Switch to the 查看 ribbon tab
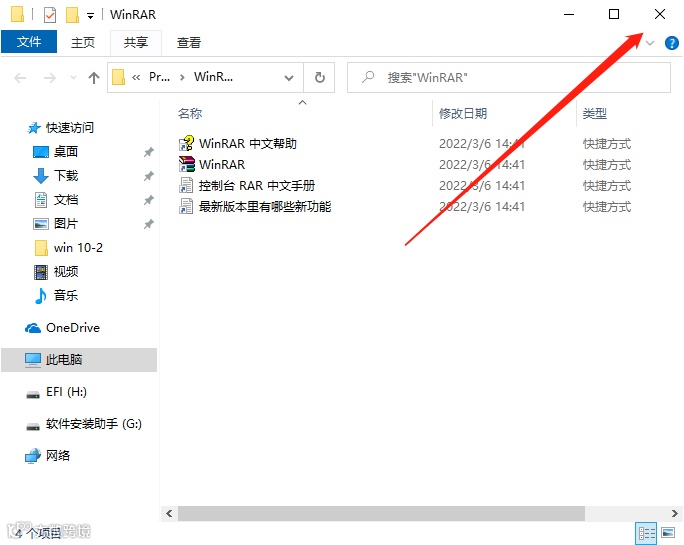Image resolution: width=684 pixels, height=545 pixels. (188, 42)
